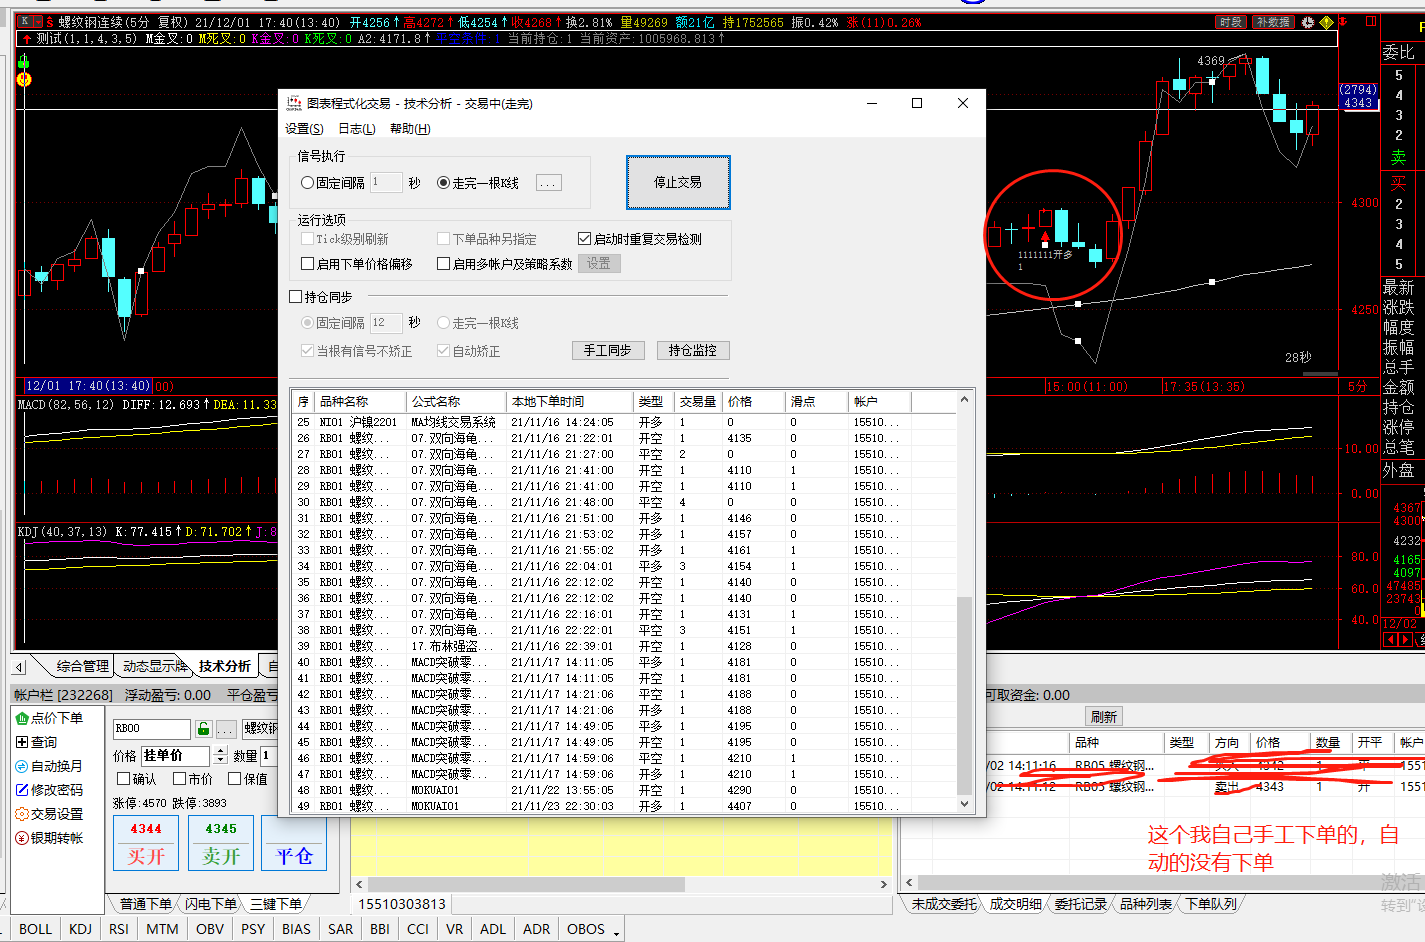The width and height of the screenshot is (1425, 942).
Task: Click the 时段 button in chart header
Action: click(1231, 22)
